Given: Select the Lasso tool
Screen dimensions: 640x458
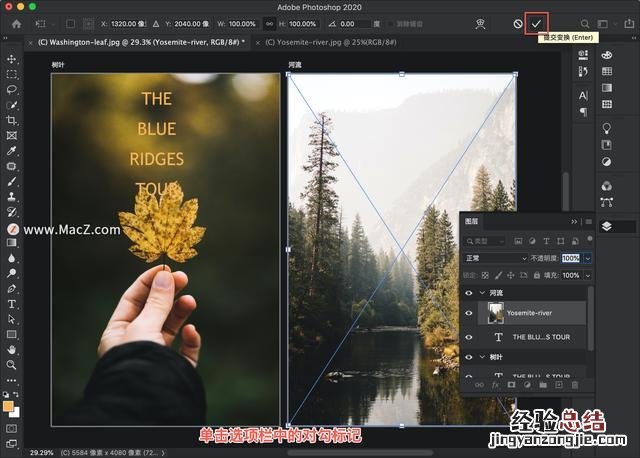Looking at the screenshot, I should [11, 89].
